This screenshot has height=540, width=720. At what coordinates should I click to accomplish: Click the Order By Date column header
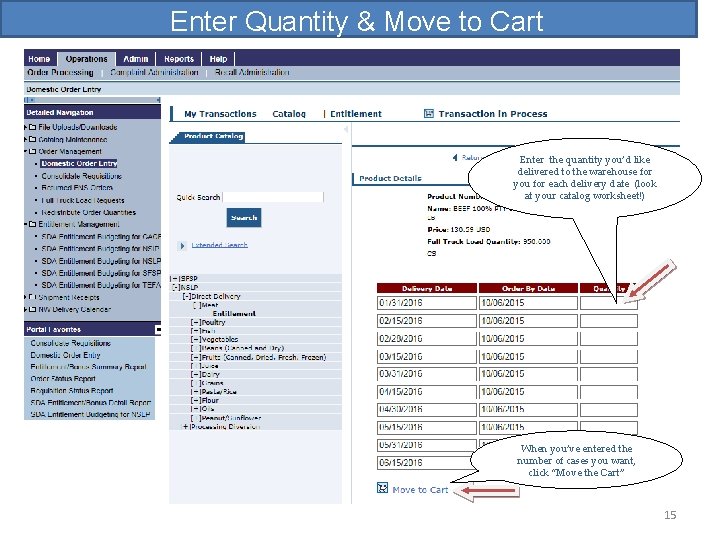point(529,288)
